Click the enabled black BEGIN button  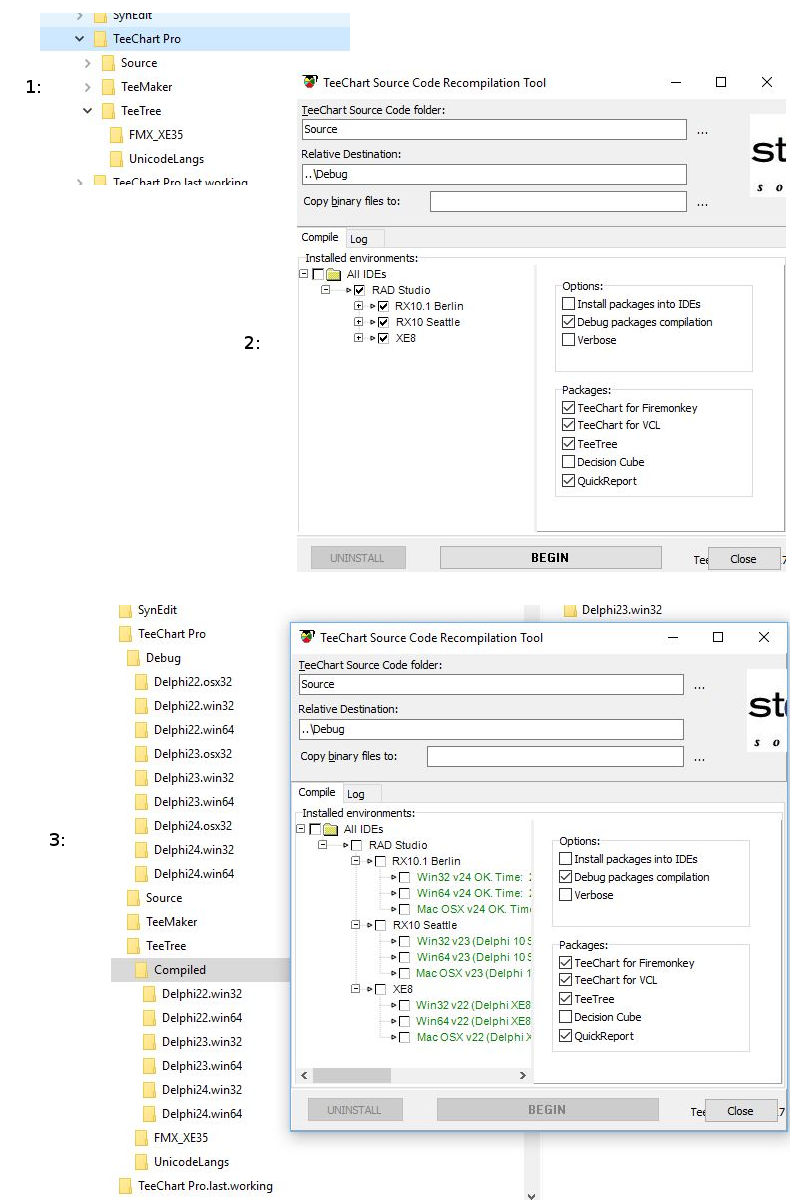549,558
